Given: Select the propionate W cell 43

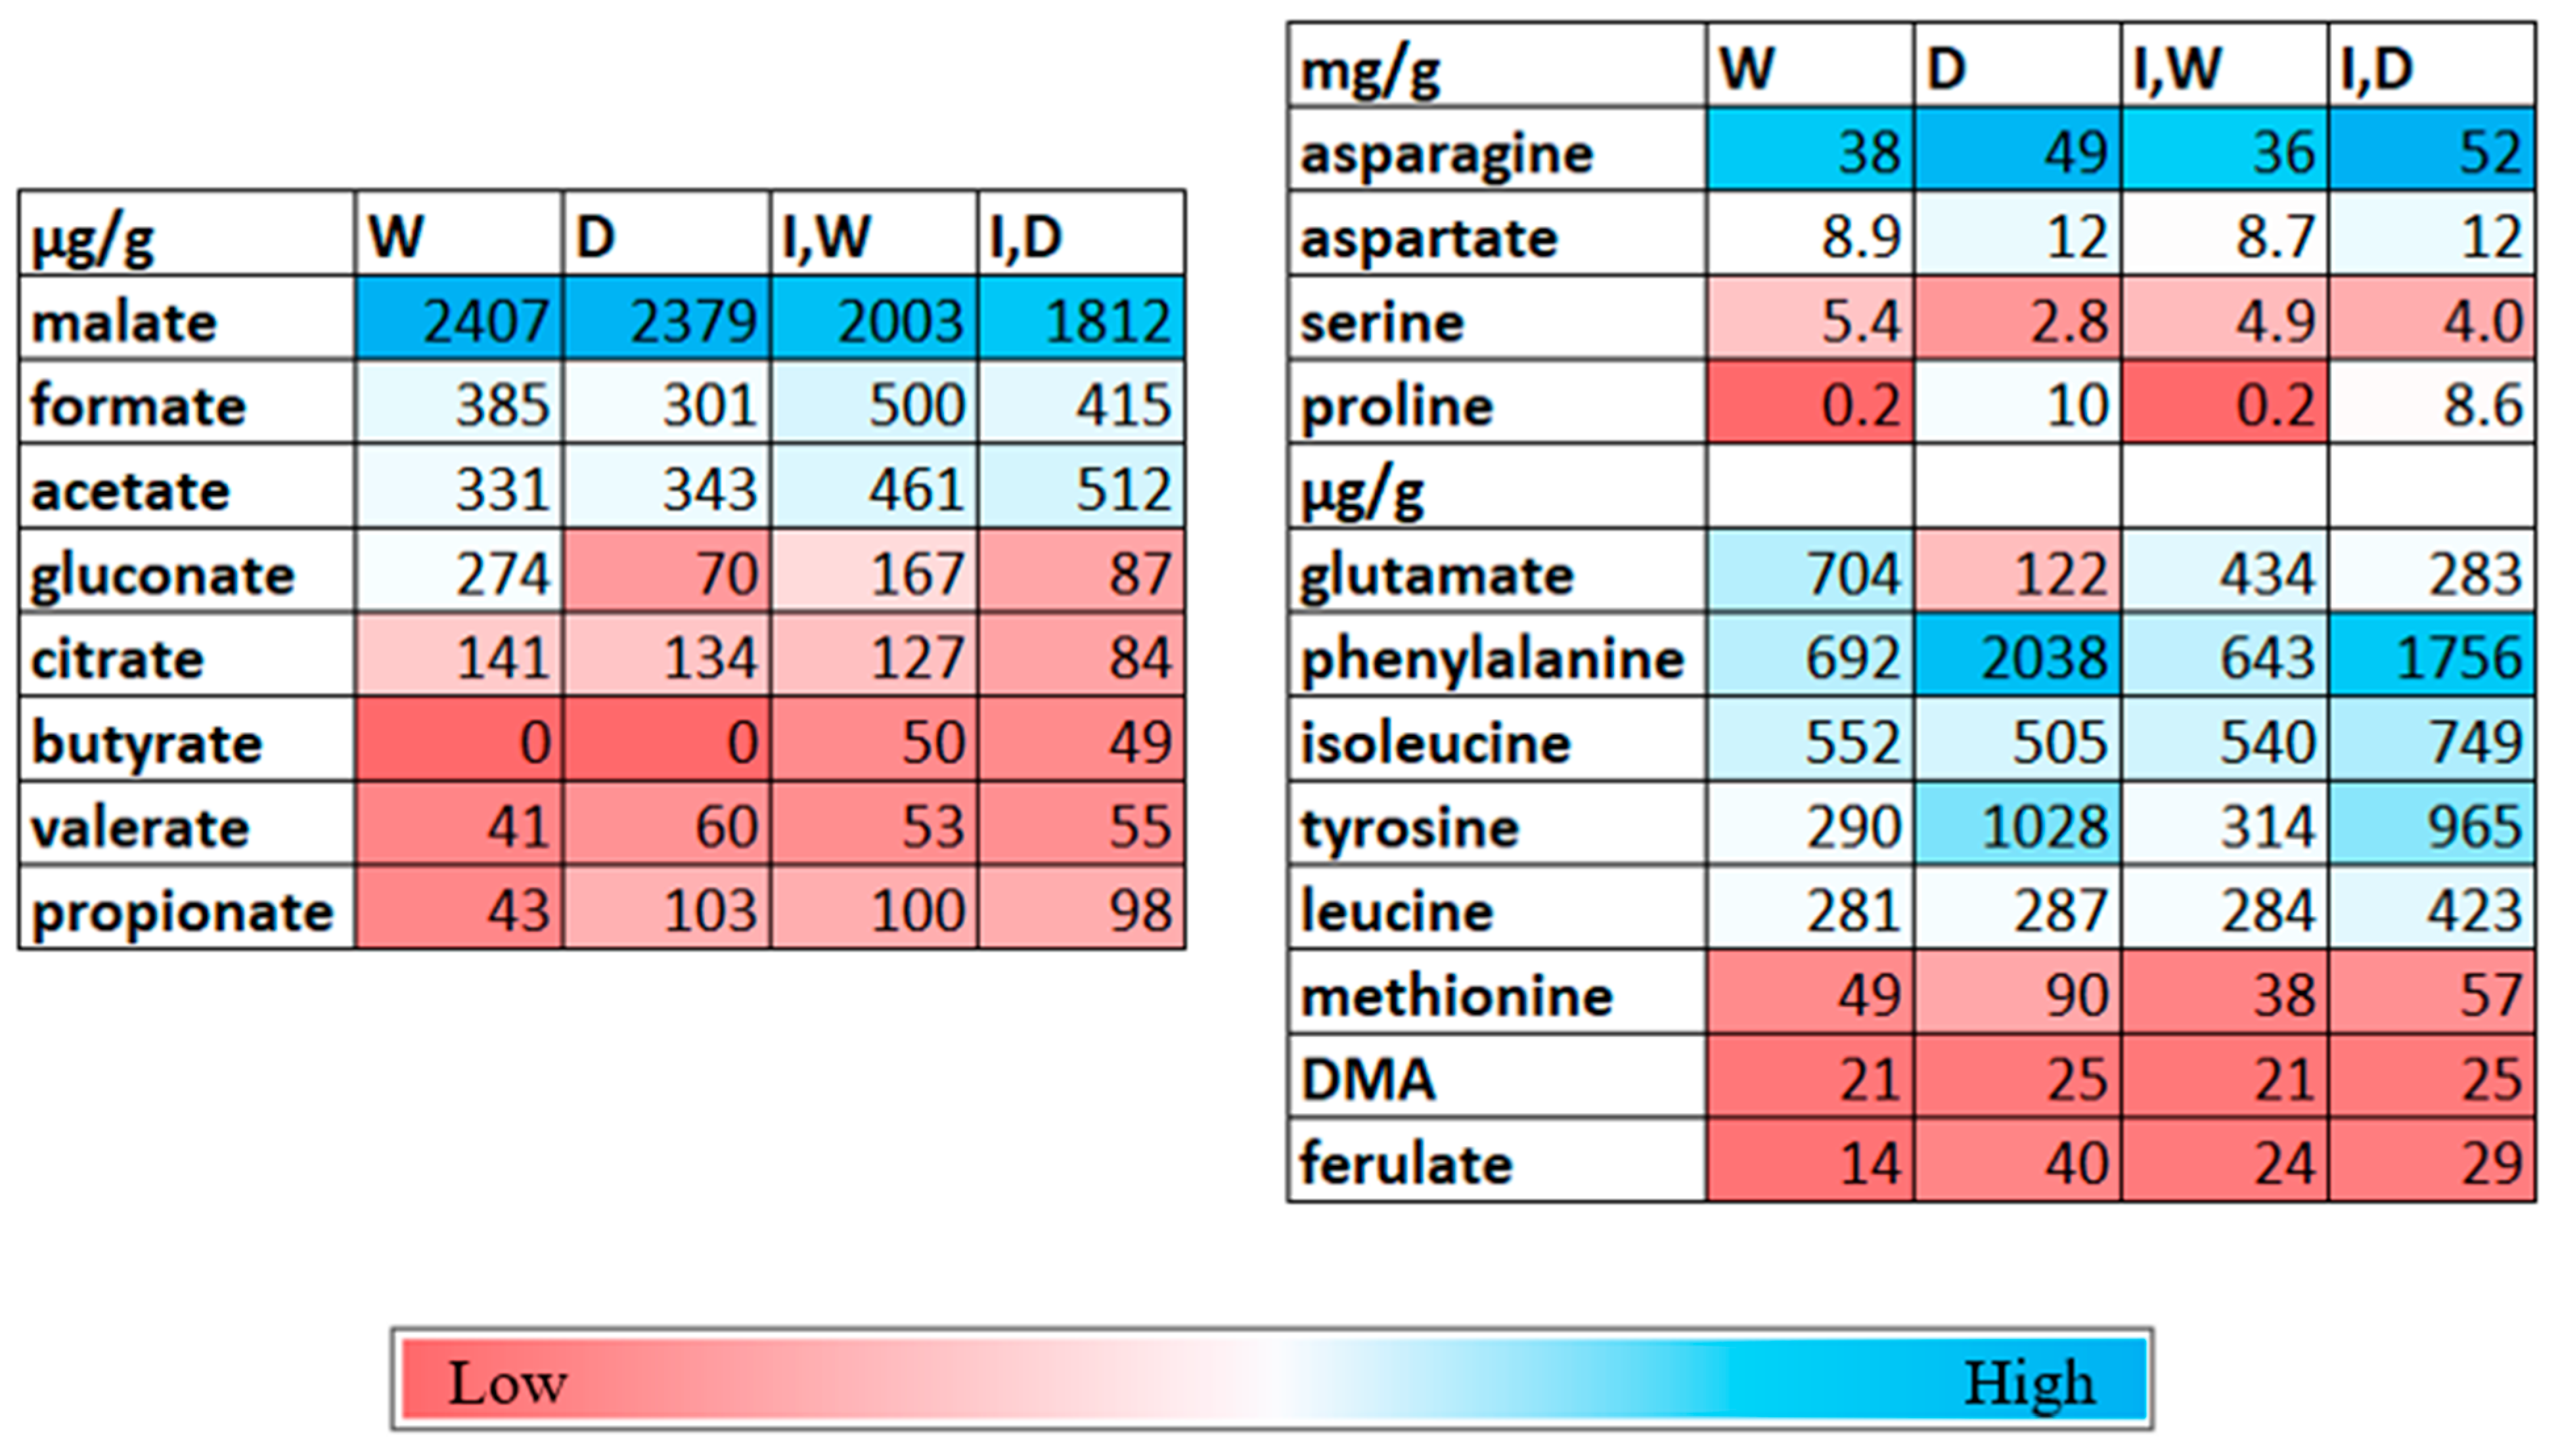Looking at the screenshot, I should coord(459,910).
